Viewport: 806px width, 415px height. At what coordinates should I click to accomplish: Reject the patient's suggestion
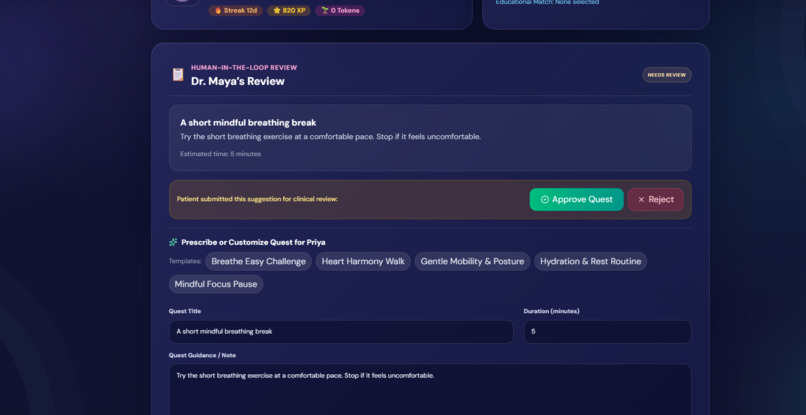pos(655,200)
